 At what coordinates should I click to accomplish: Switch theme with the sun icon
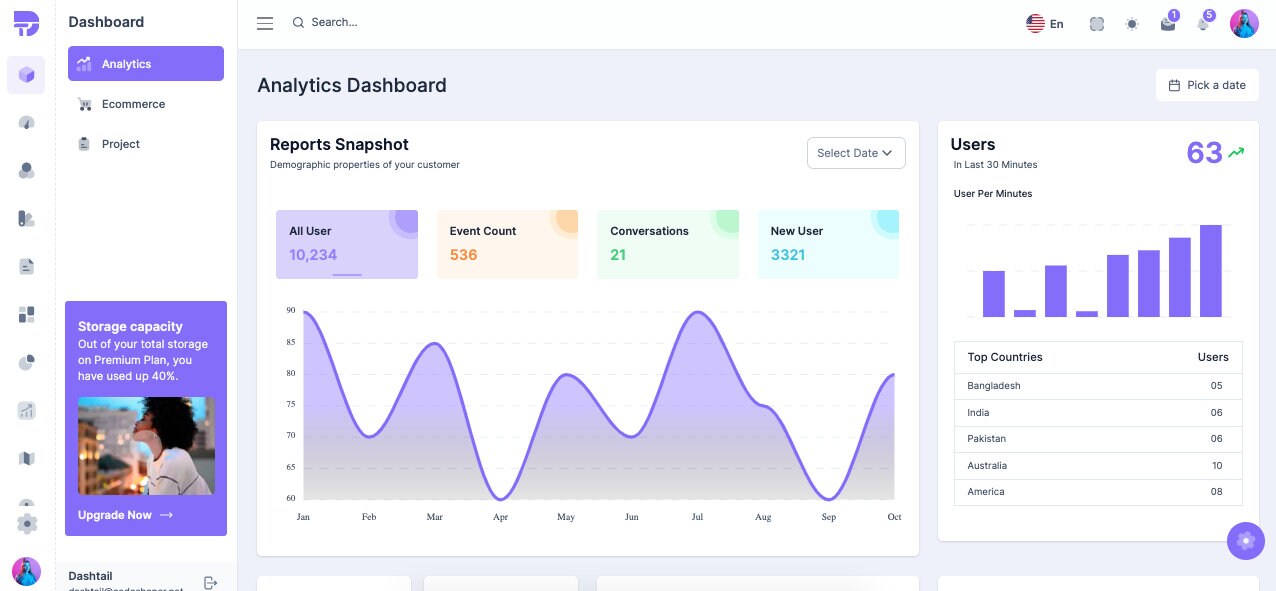(x=1132, y=24)
